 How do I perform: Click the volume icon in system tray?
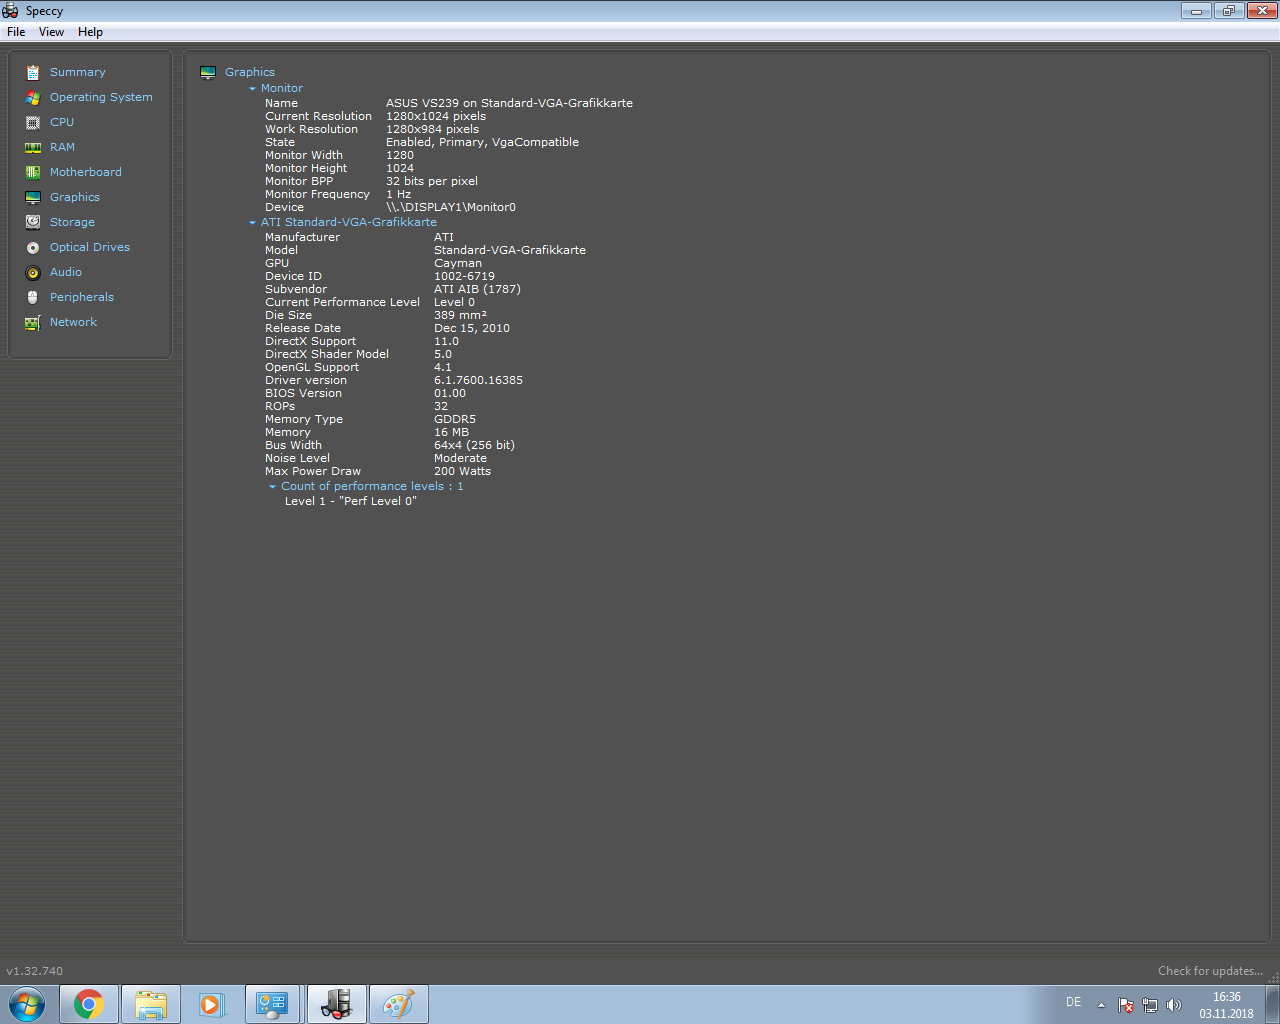pyautogui.click(x=1174, y=1005)
